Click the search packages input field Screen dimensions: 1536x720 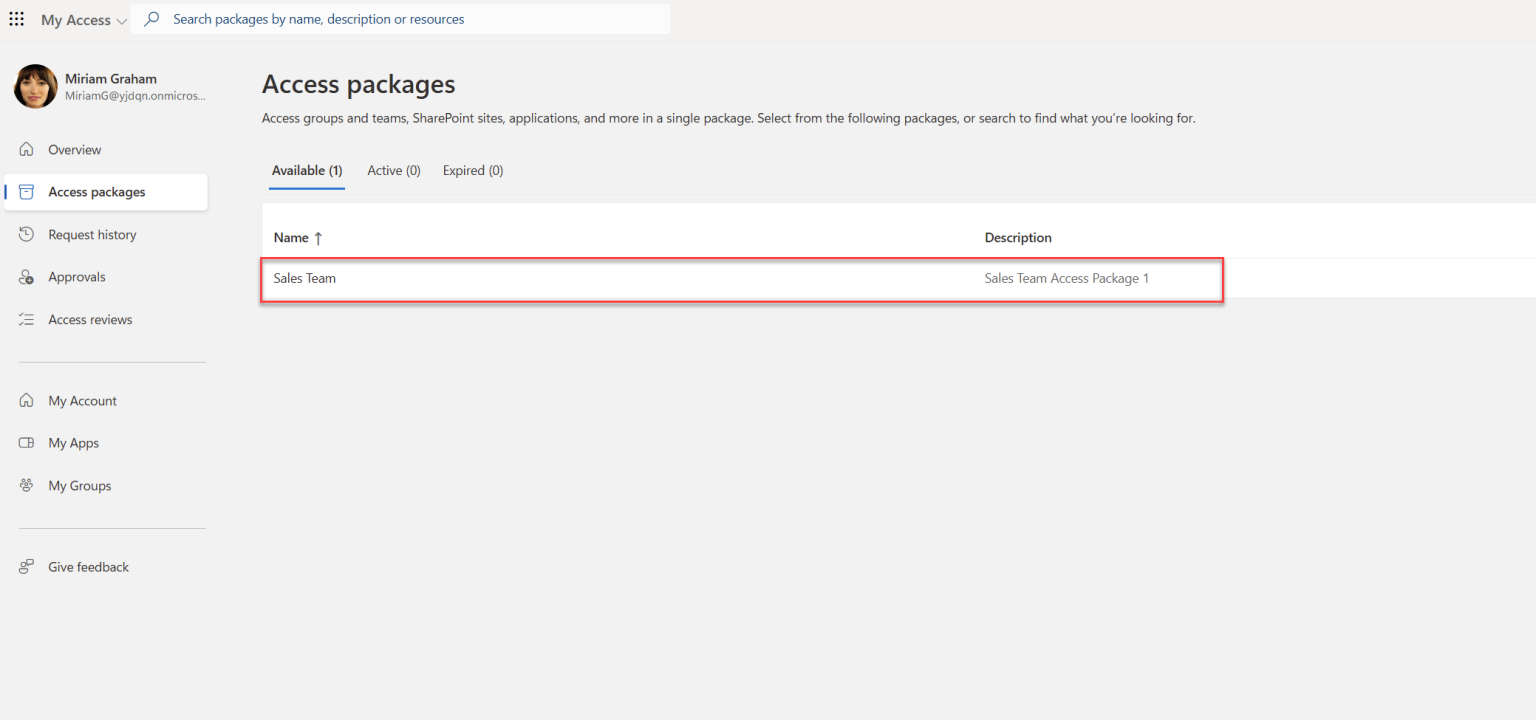[x=400, y=18]
